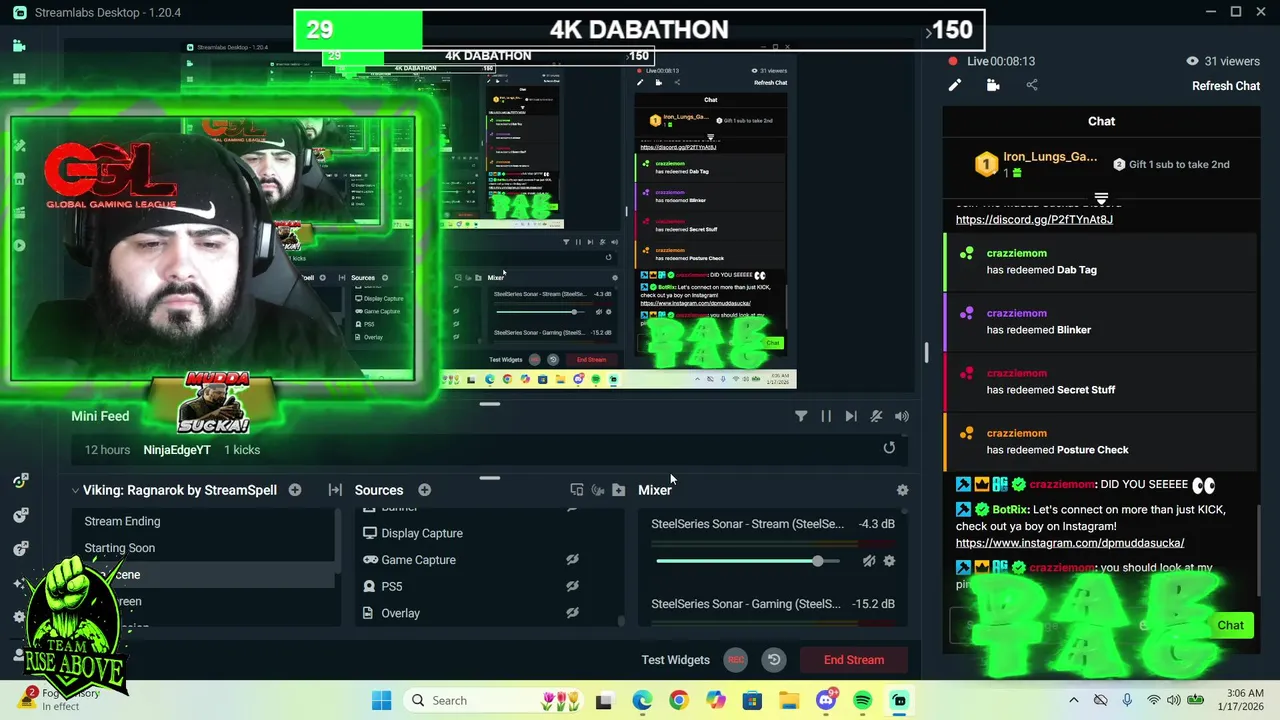Open File Explorer from the taskbar
1280x720 pixels.
[789, 700]
